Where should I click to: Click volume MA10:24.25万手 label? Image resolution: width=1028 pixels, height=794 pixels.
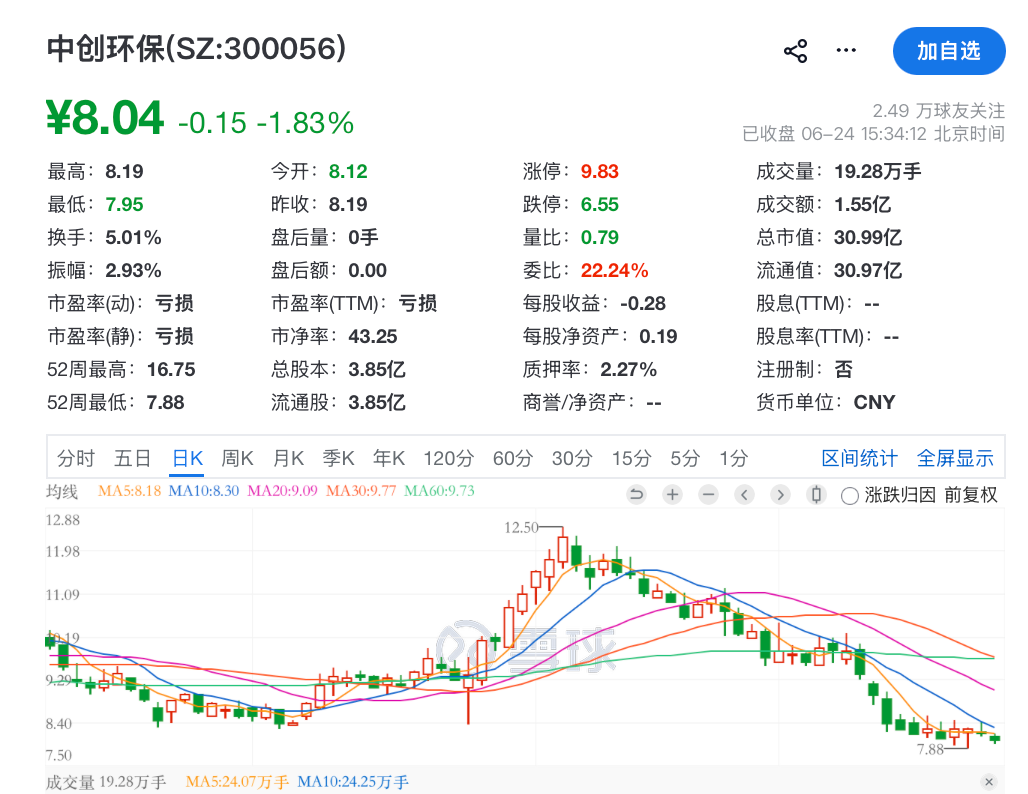353,782
